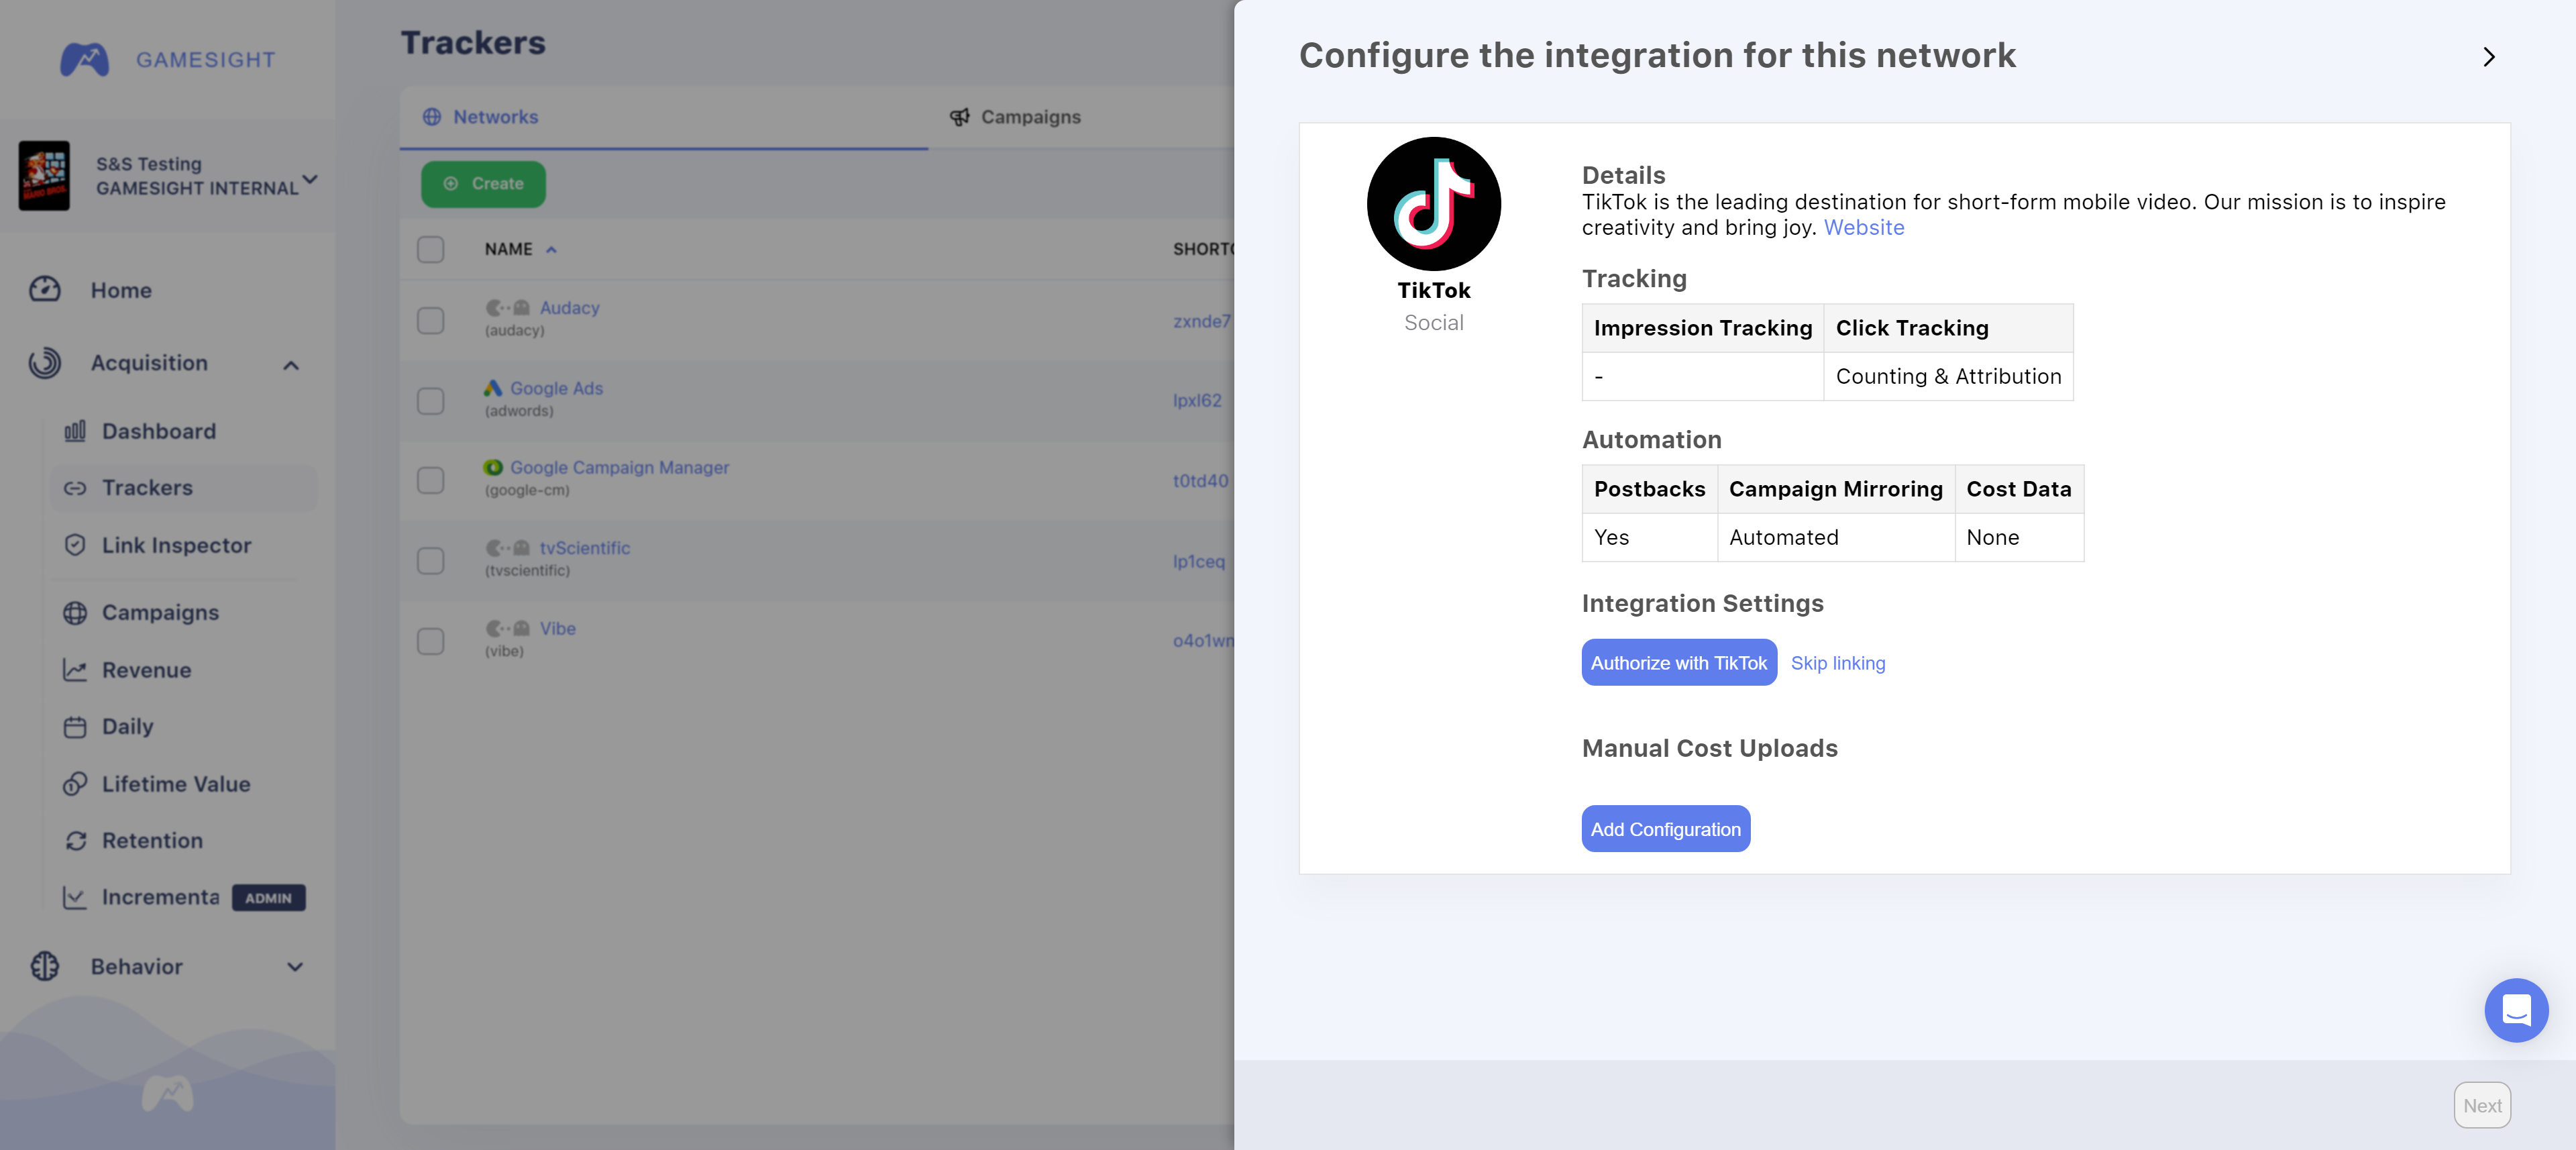The image size is (2576, 1150).
Task: Click the Link Inspector shield icon
Action: pyautogui.click(x=75, y=545)
